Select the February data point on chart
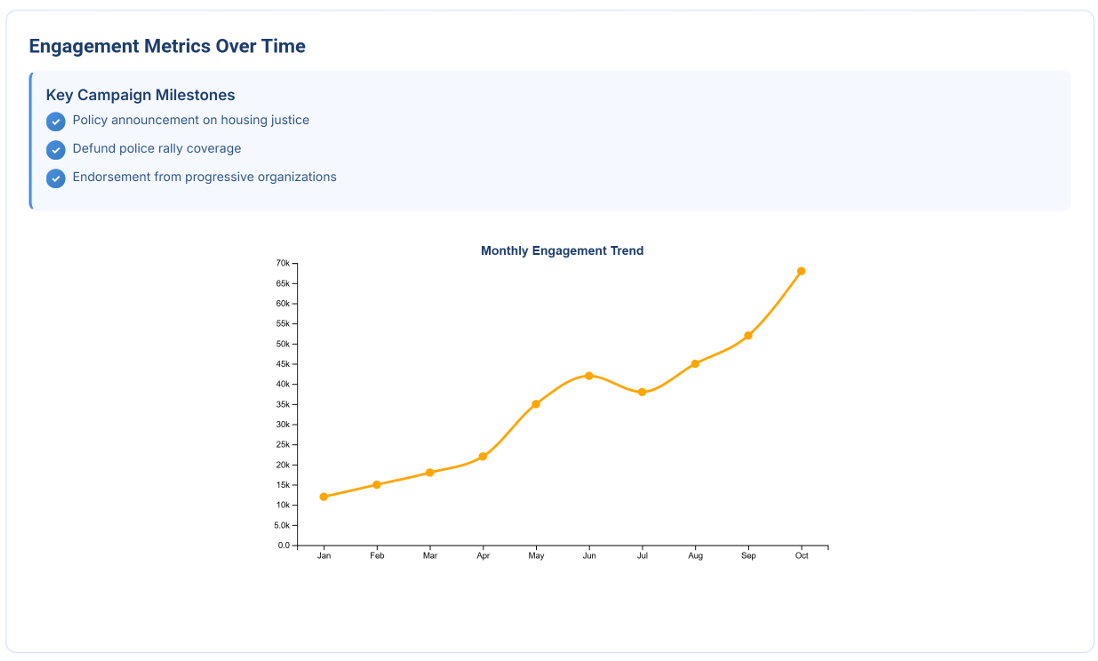Viewport: 1098px width, 661px height. (376, 485)
